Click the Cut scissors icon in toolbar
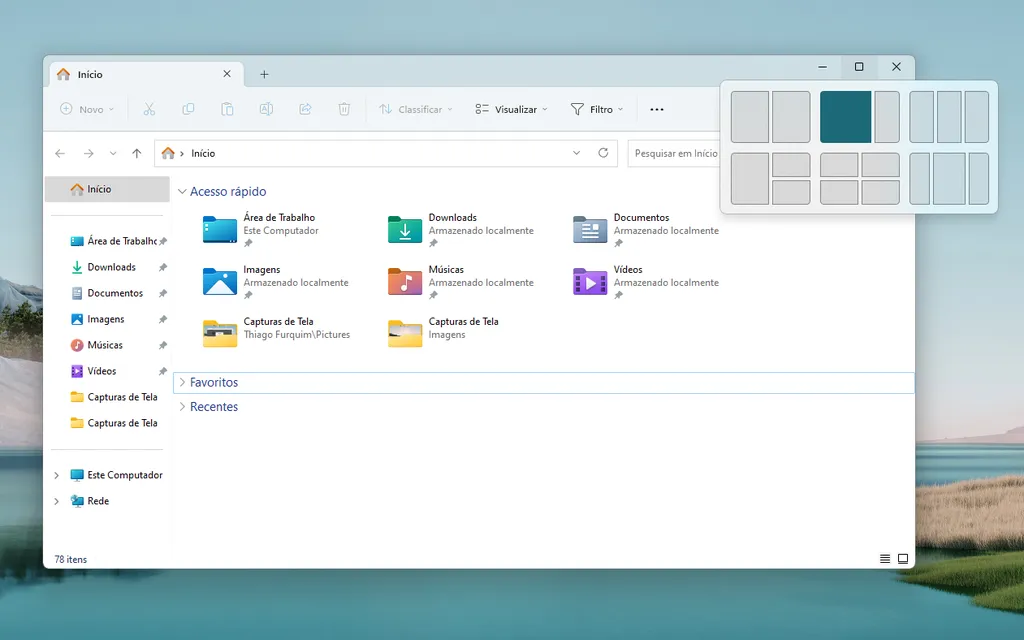The width and height of the screenshot is (1024, 640). pos(149,109)
